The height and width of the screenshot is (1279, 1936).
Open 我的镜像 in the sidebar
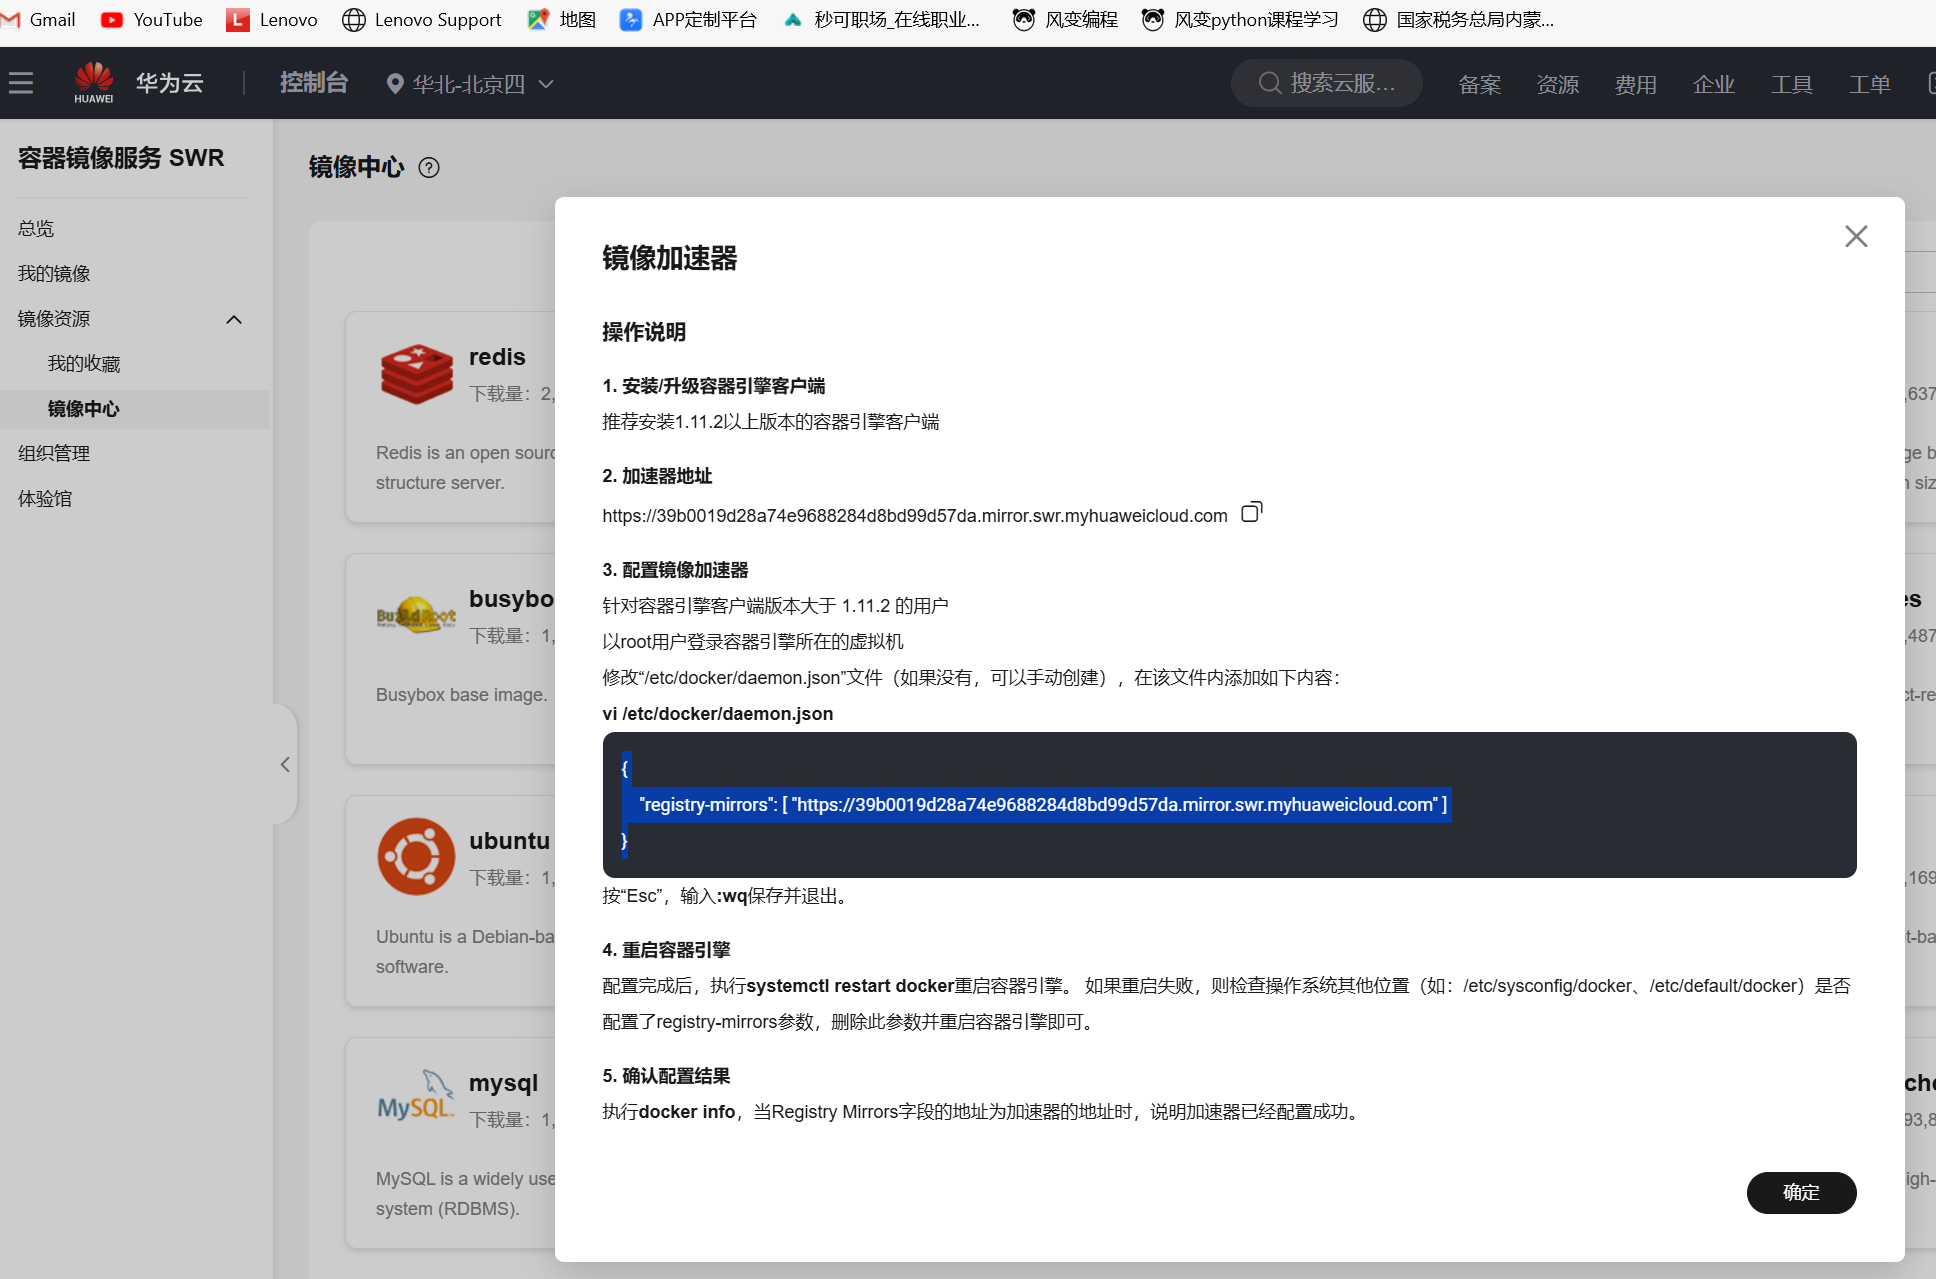(x=54, y=274)
